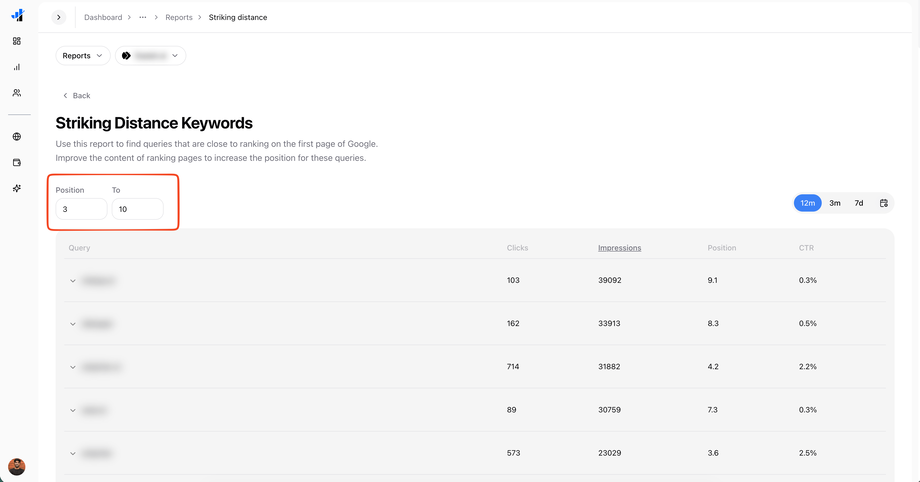Expand the first query row with 39092 impressions

pyautogui.click(x=73, y=281)
